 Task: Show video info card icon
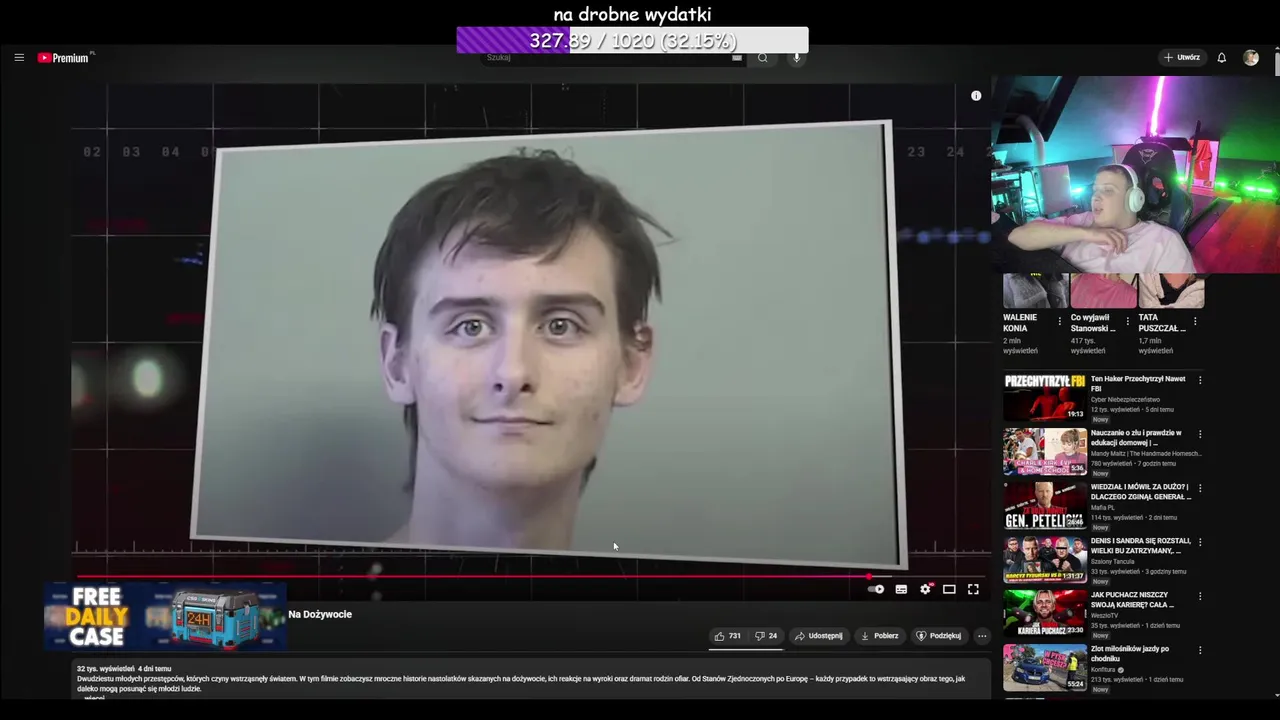(976, 96)
